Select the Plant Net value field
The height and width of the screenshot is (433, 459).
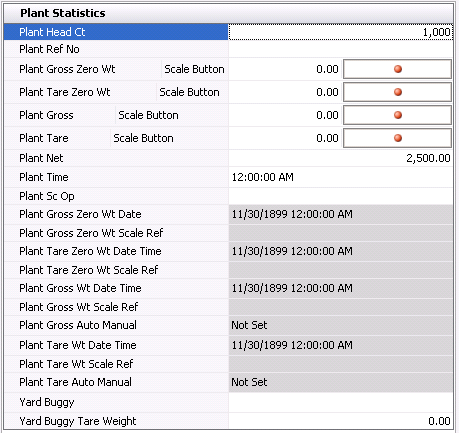tap(341, 158)
